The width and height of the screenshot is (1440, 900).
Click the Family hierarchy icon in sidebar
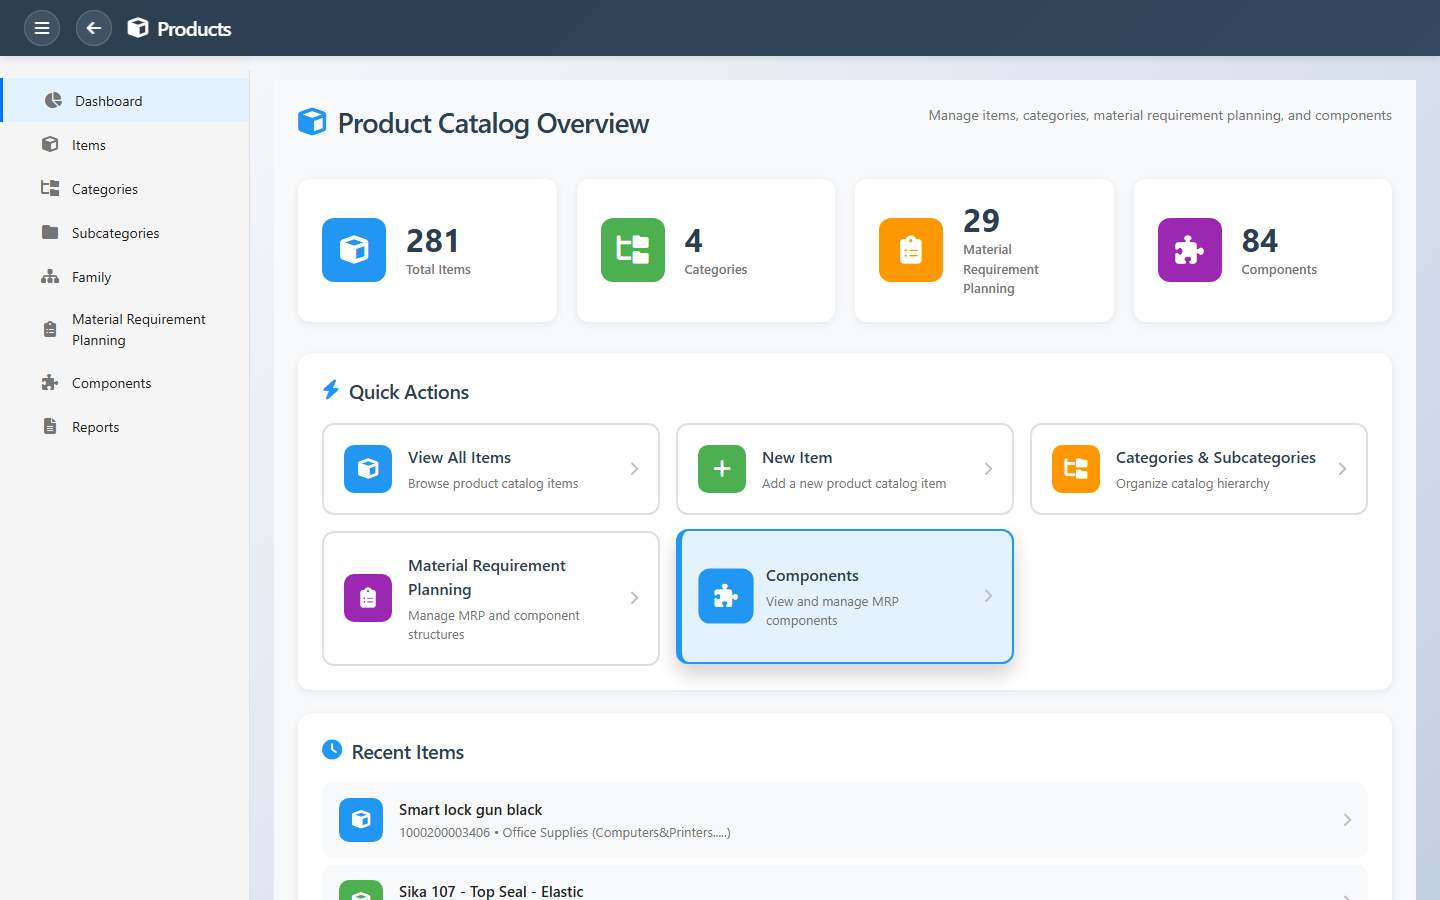click(50, 277)
